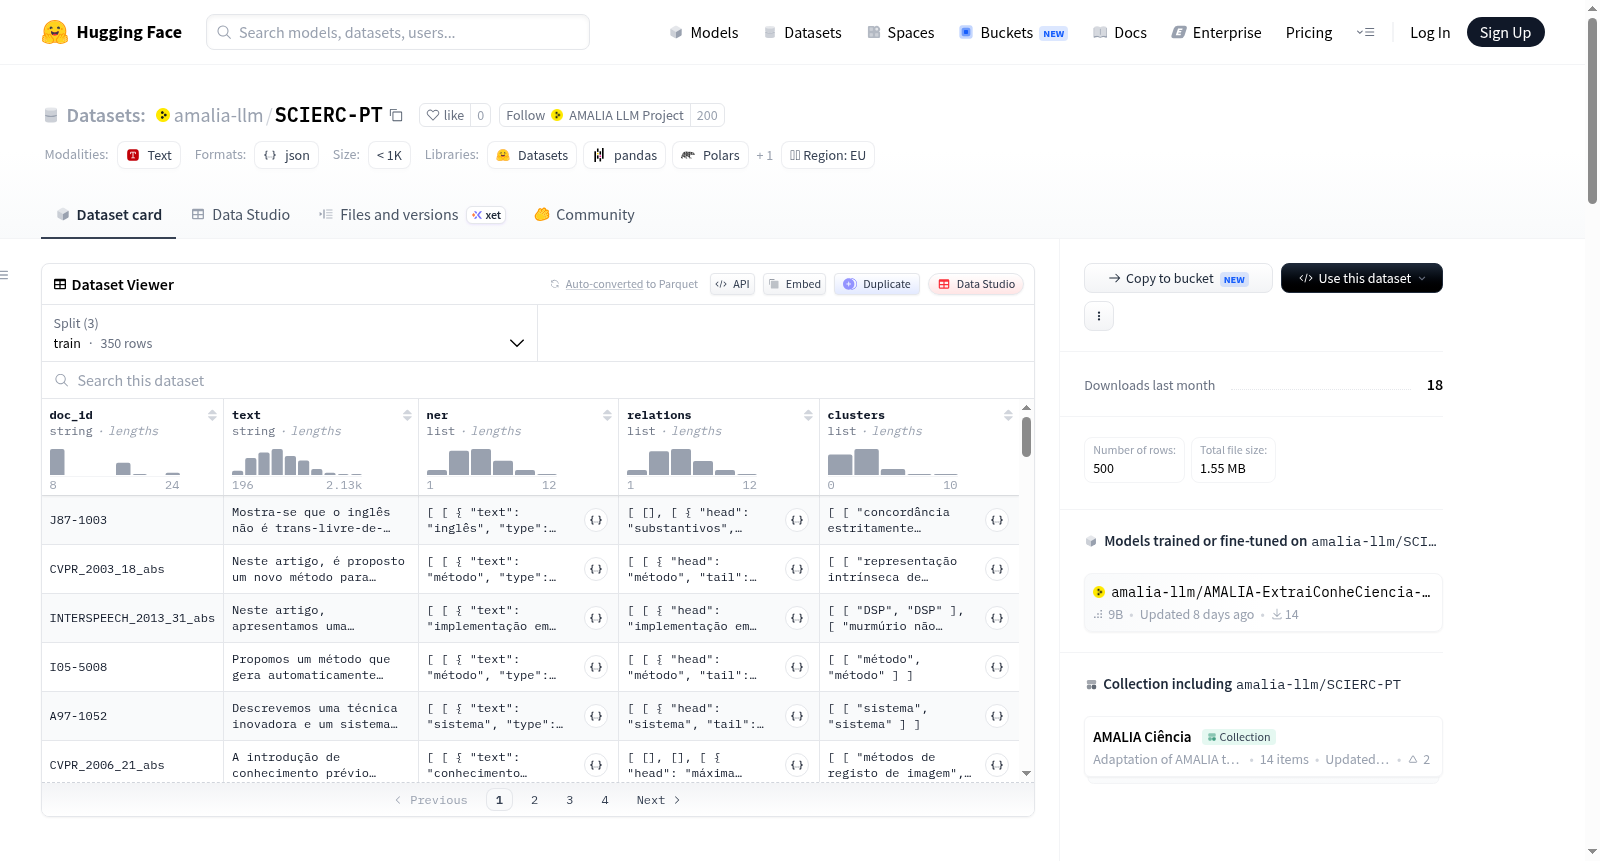This screenshot has width=1600, height=861.
Task: Jump to page 2 of rows
Action: pos(535,800)
